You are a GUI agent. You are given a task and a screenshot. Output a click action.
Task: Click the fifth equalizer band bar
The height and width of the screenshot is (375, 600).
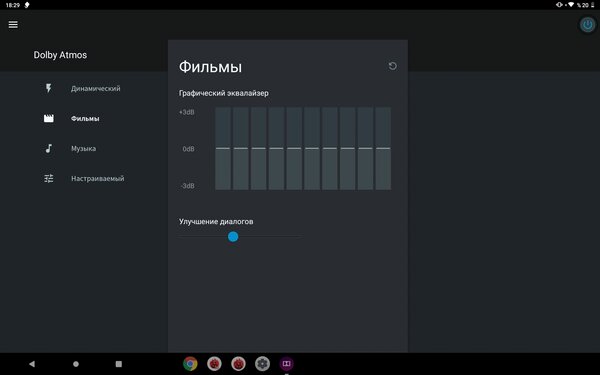(294, 148)
